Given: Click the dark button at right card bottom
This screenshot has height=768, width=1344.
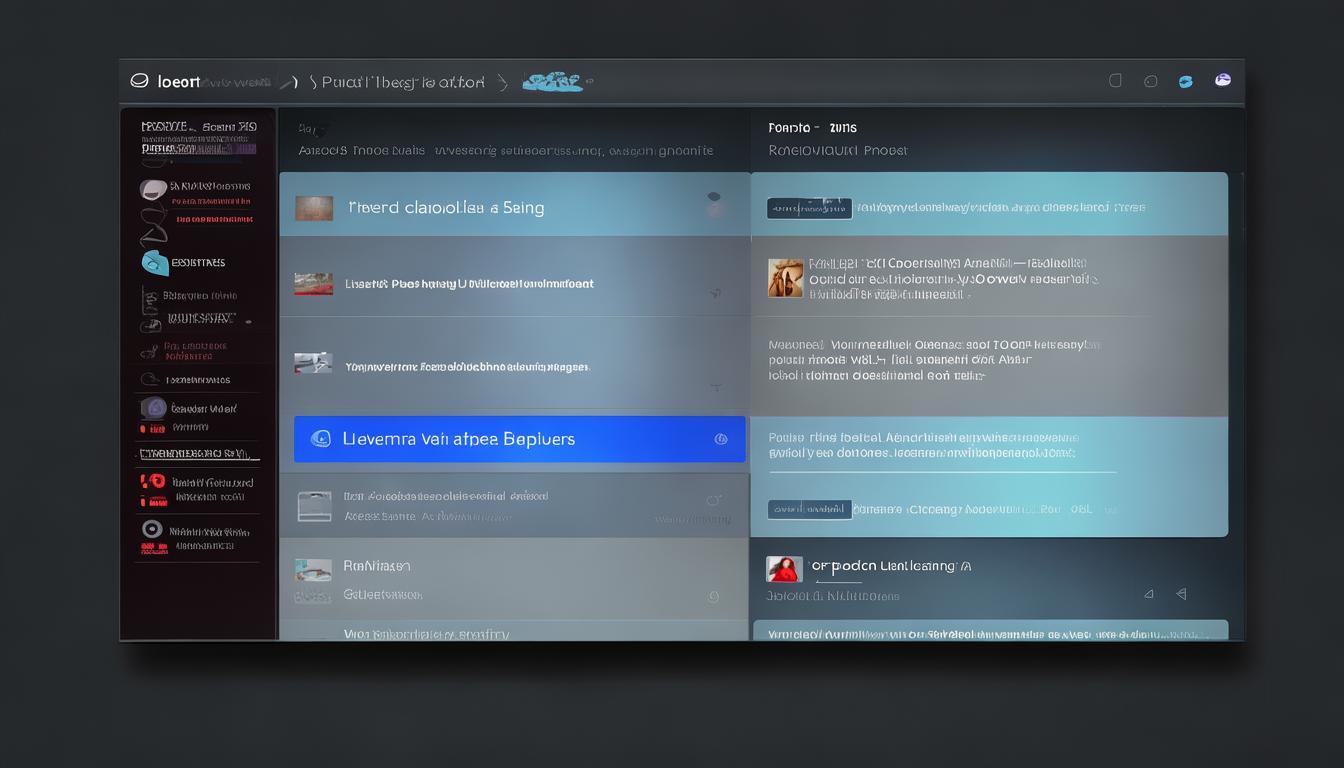Looking at the screenshot, I should [809, 509].
